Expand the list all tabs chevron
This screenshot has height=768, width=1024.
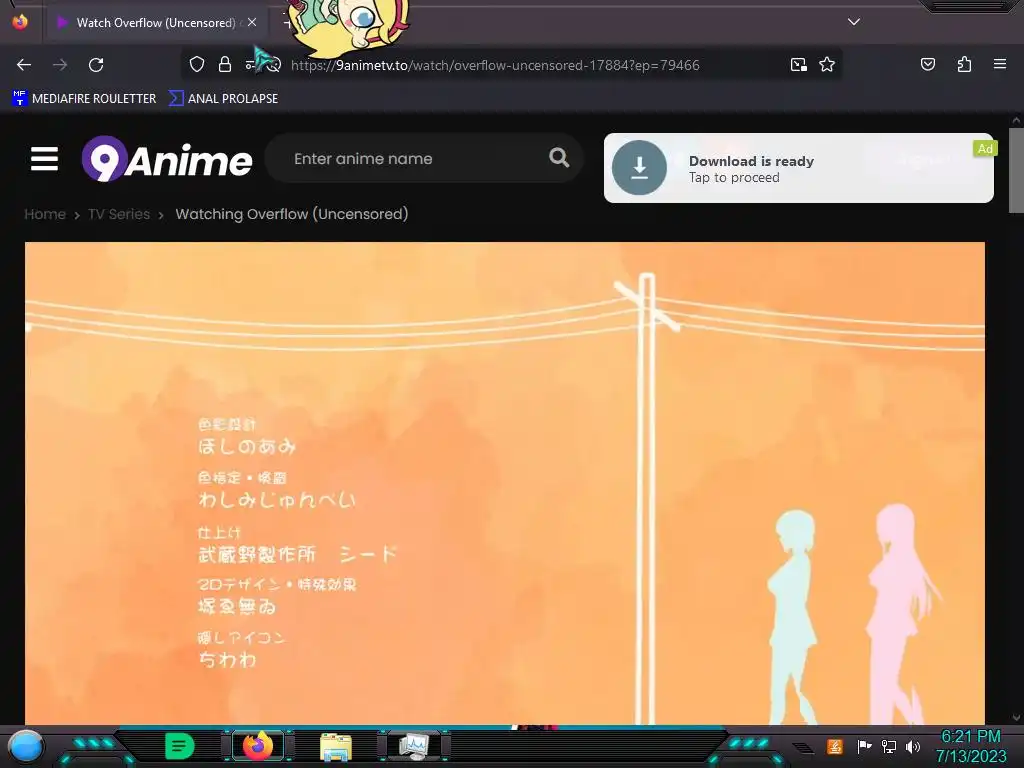[854, 22]
